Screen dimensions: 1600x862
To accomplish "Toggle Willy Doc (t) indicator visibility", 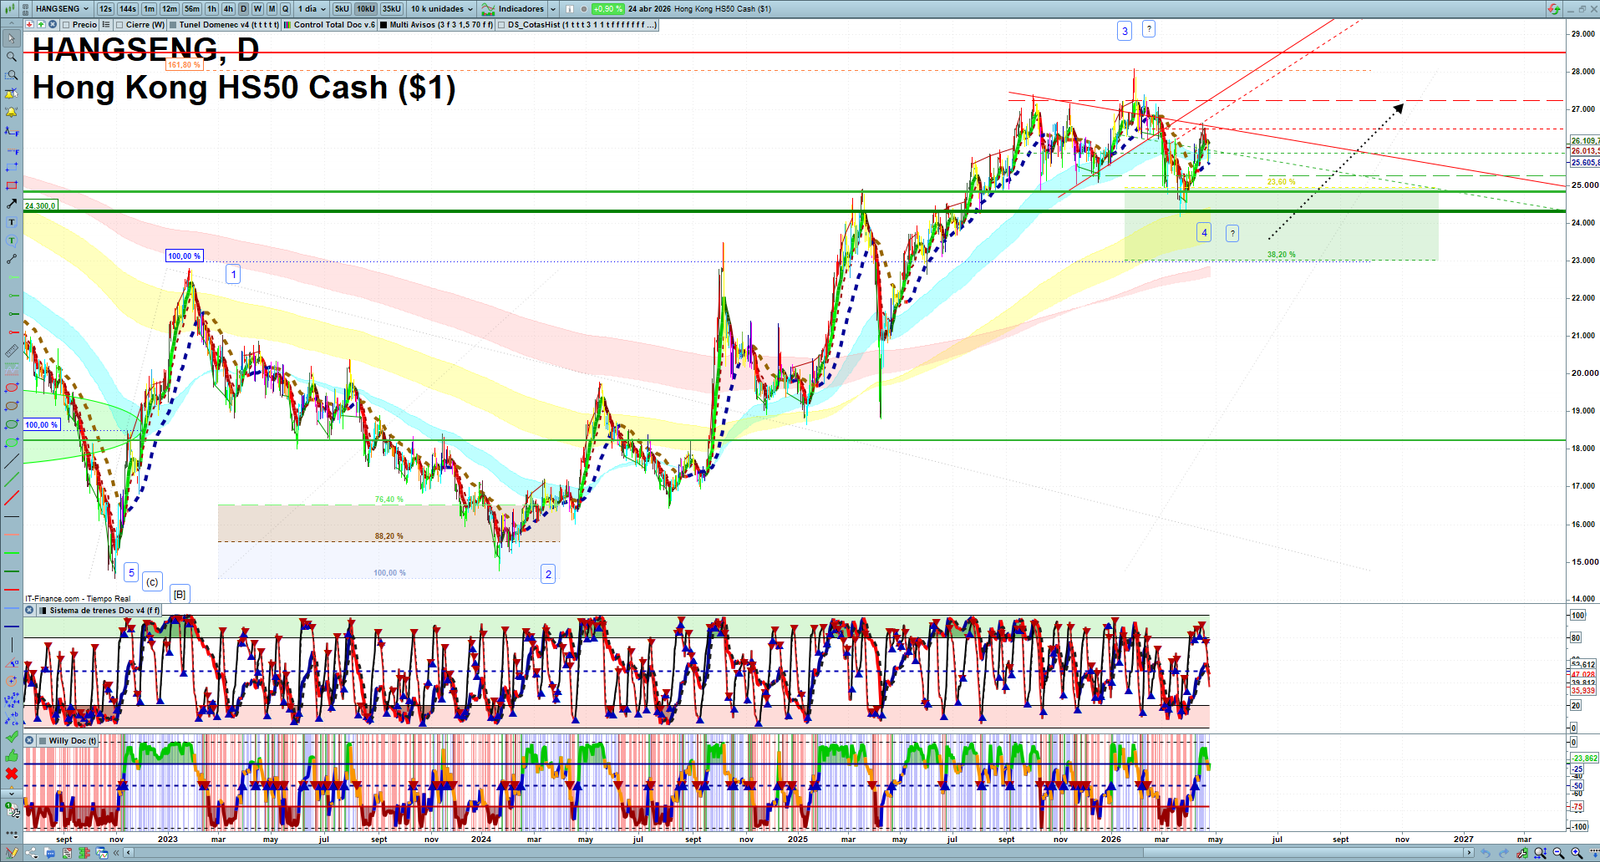I will [42, 741].
